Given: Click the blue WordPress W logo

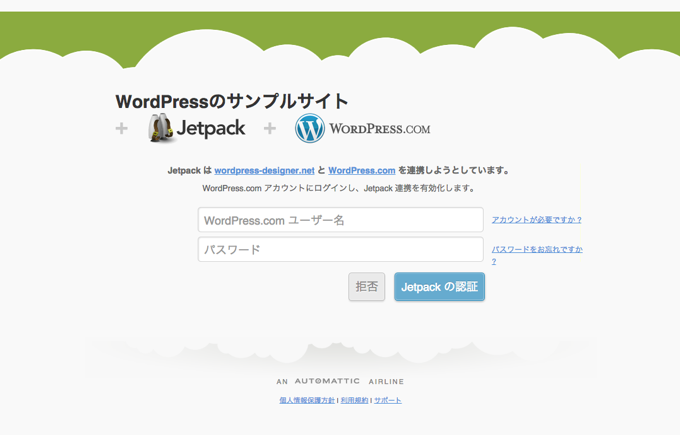Looking at the screenshot, I should click(310, 128).
